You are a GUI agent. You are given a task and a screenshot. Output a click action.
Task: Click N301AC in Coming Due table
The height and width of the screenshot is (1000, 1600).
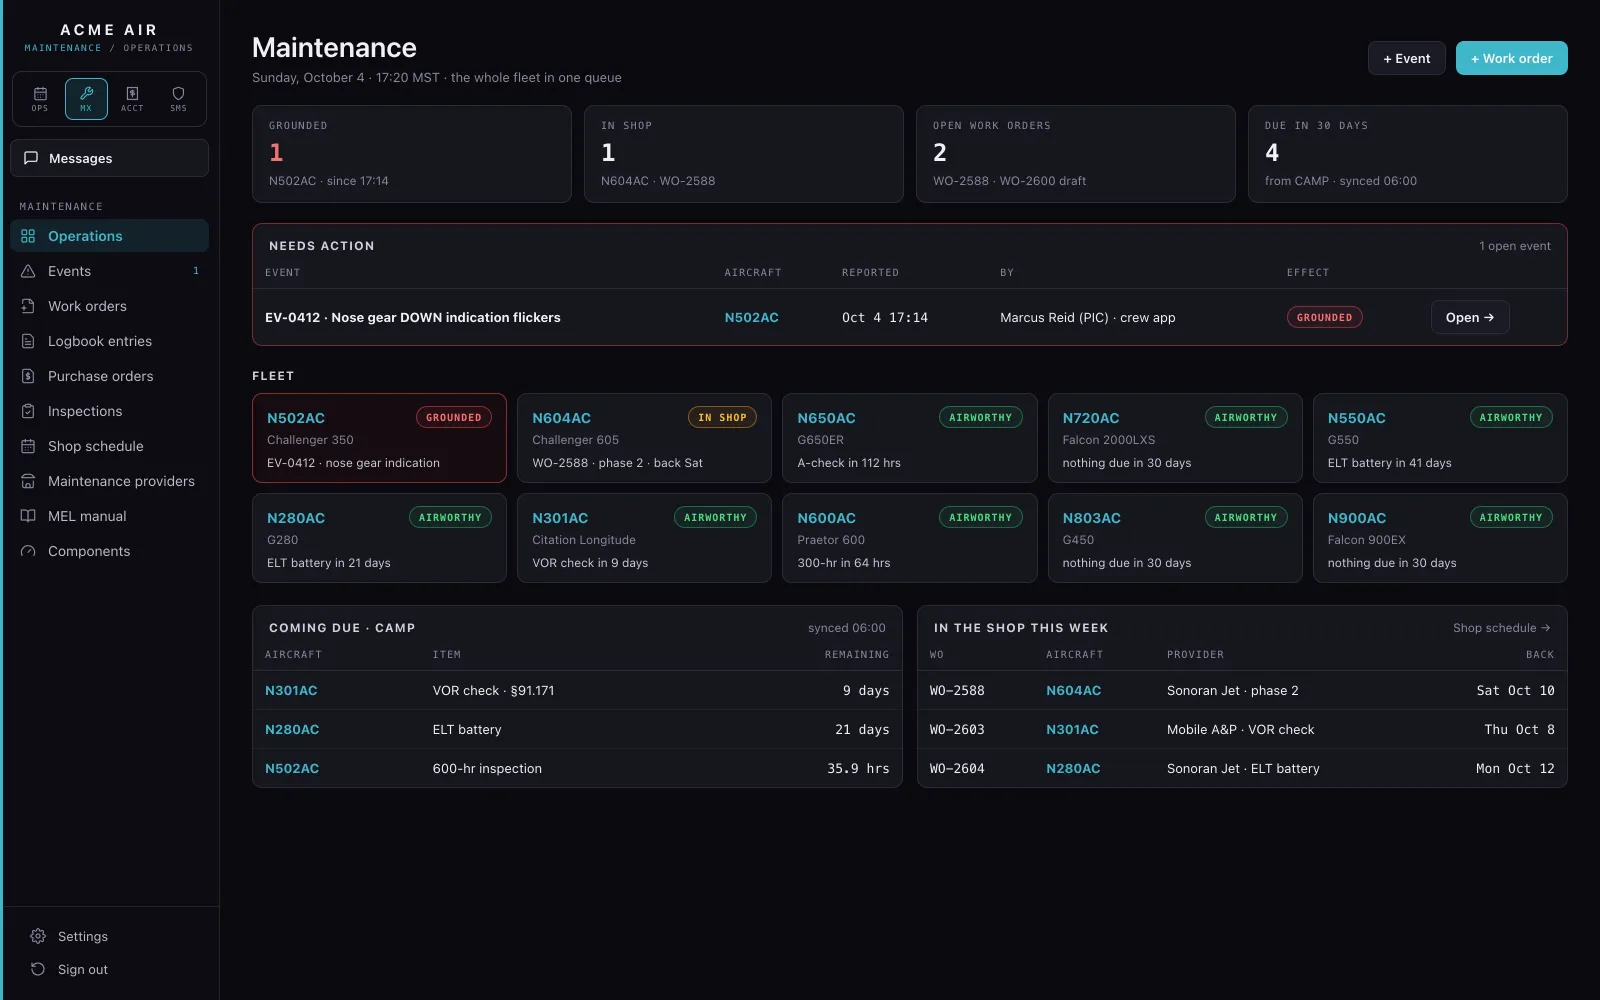tap(291, 690)
